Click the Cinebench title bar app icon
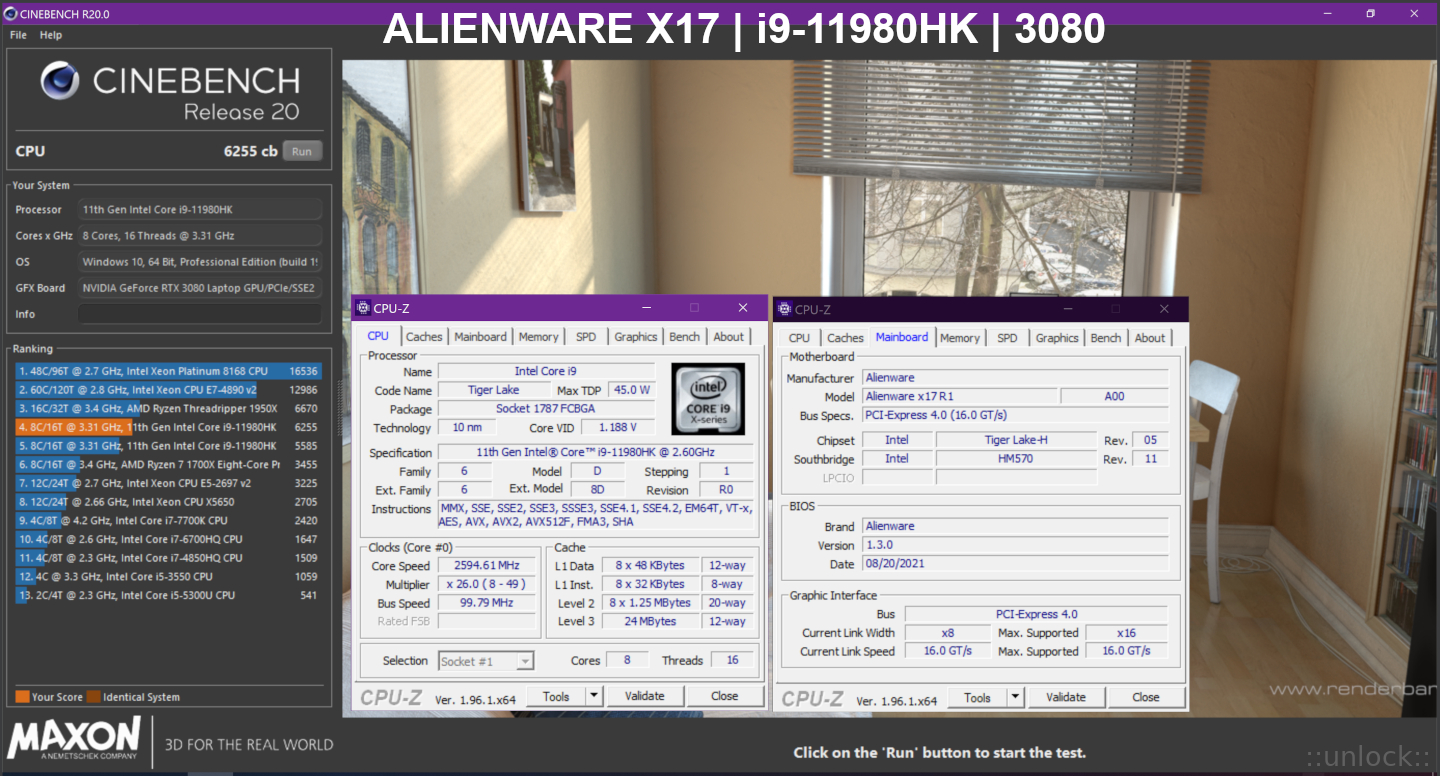 tap(10, 13)
